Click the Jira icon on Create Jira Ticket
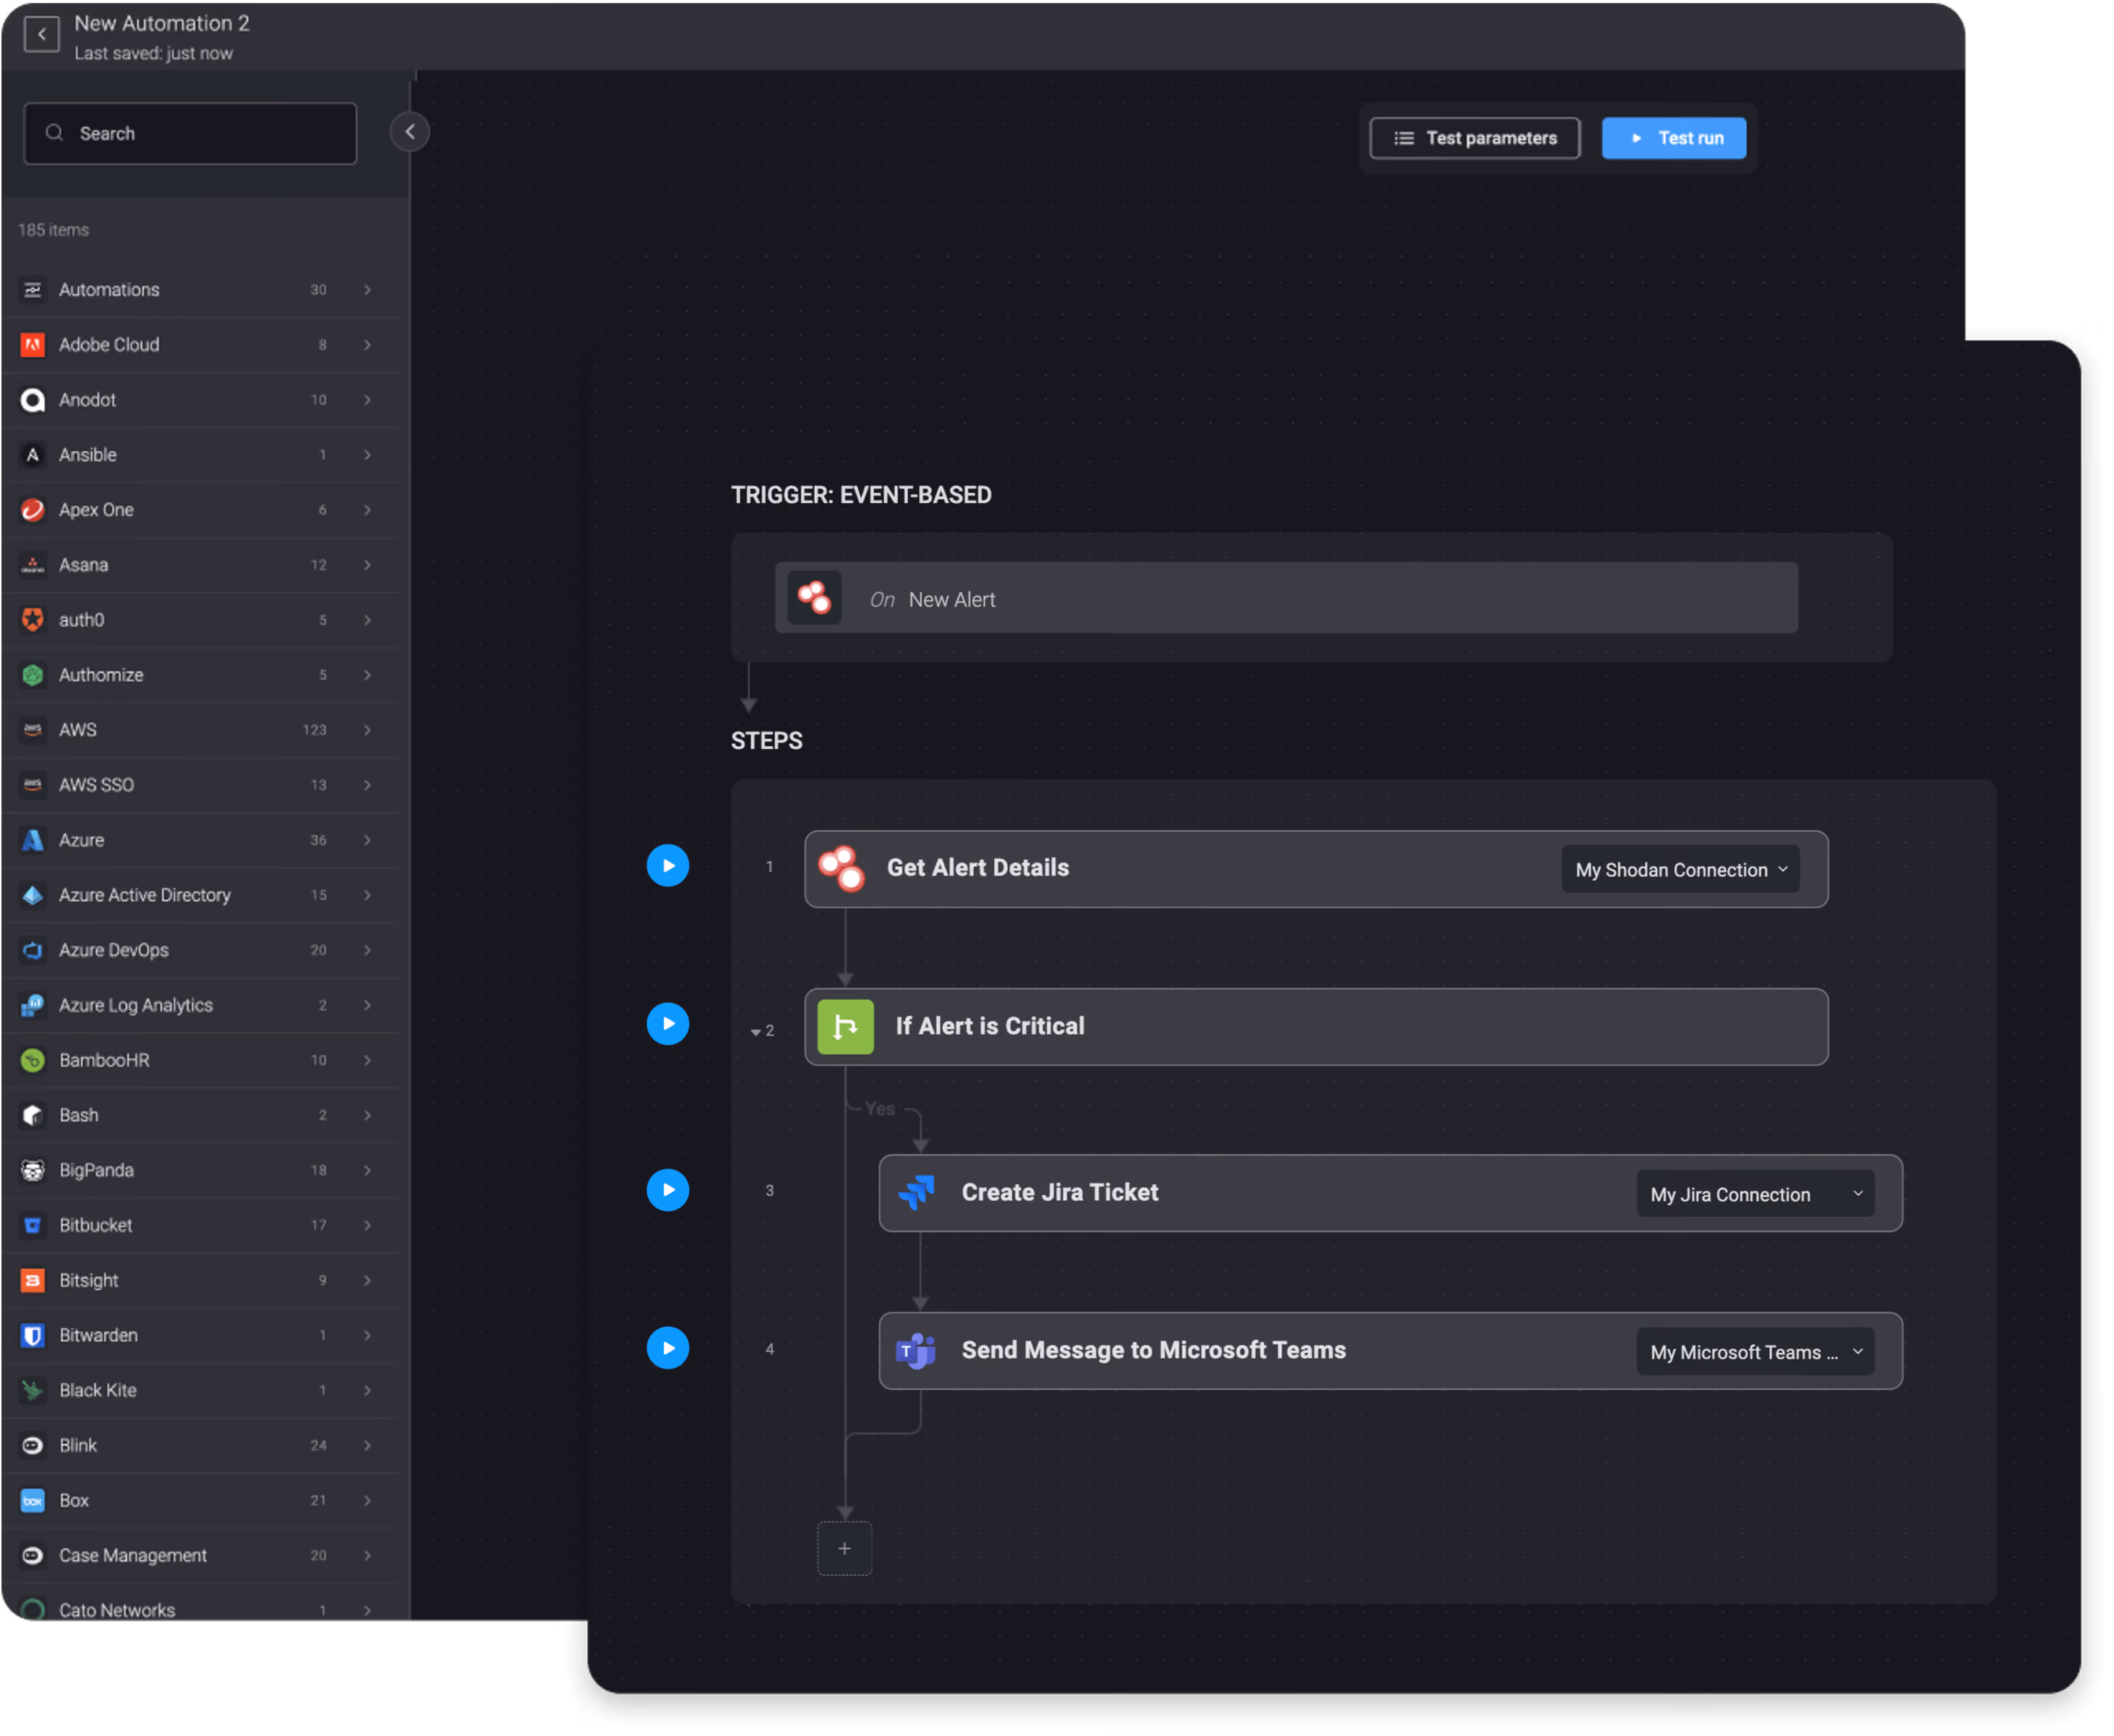 click(x=917, y=1193)
